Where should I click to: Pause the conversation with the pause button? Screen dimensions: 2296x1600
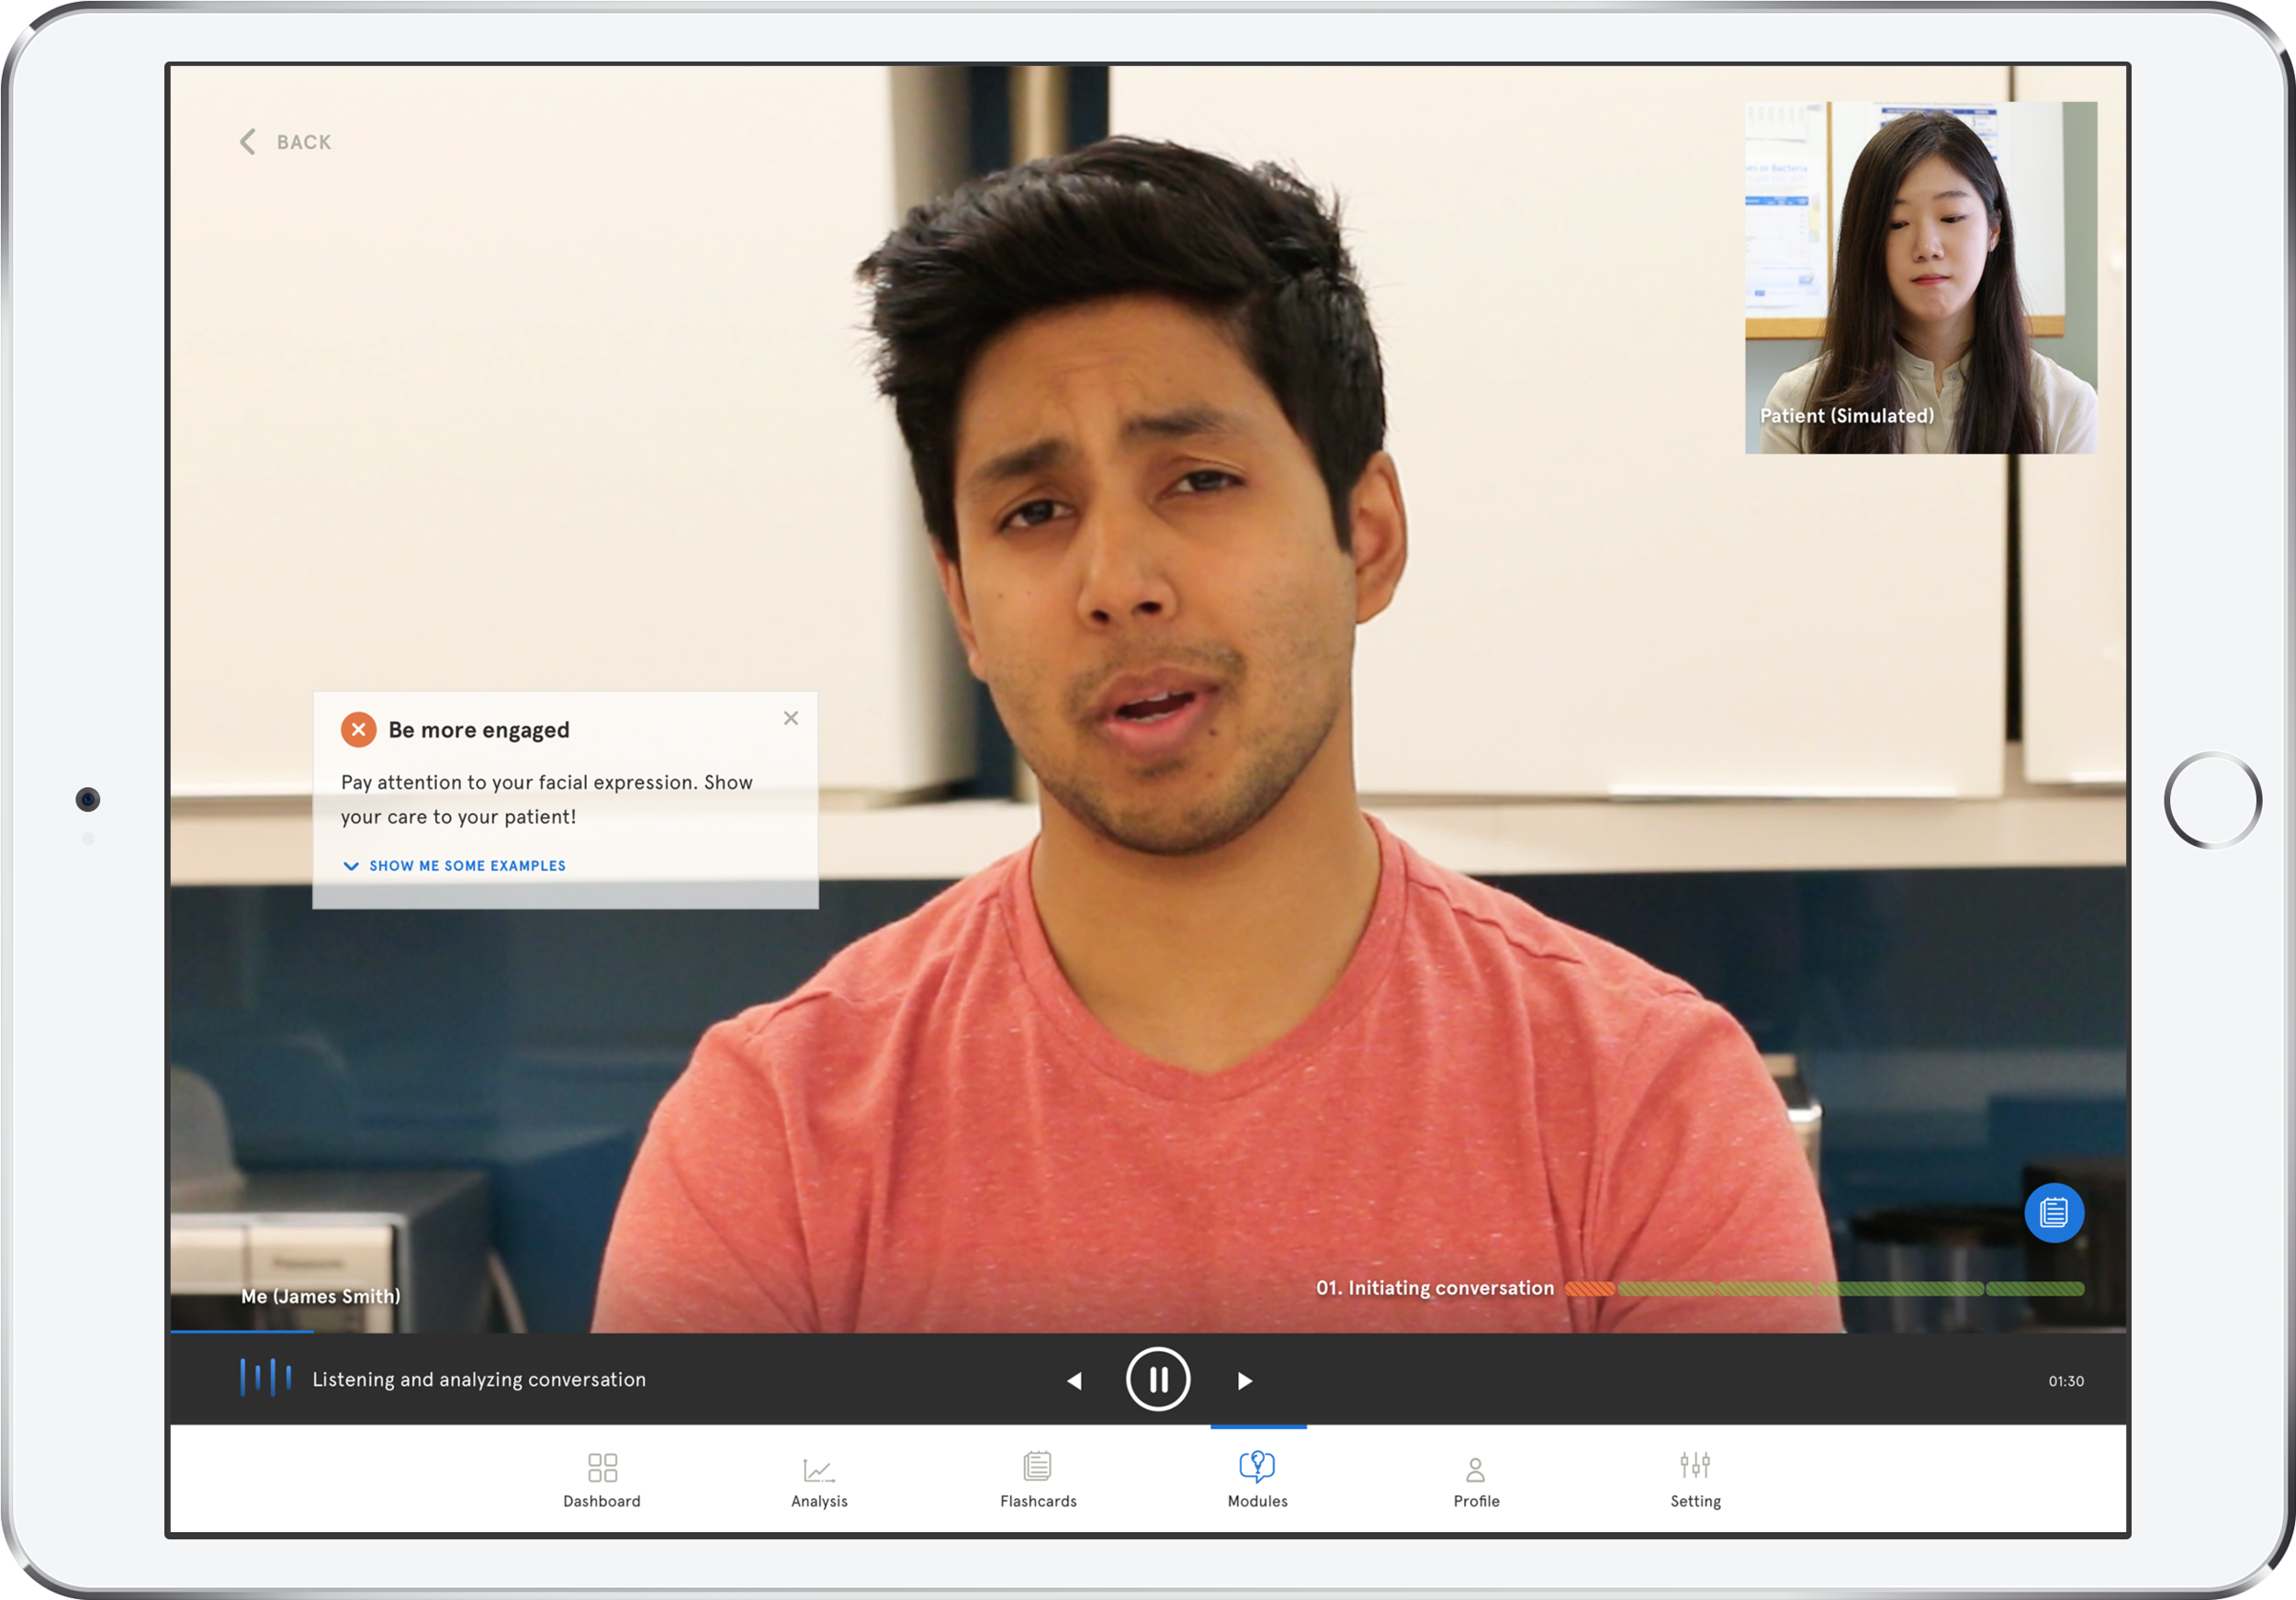tap(1158, 1380)
